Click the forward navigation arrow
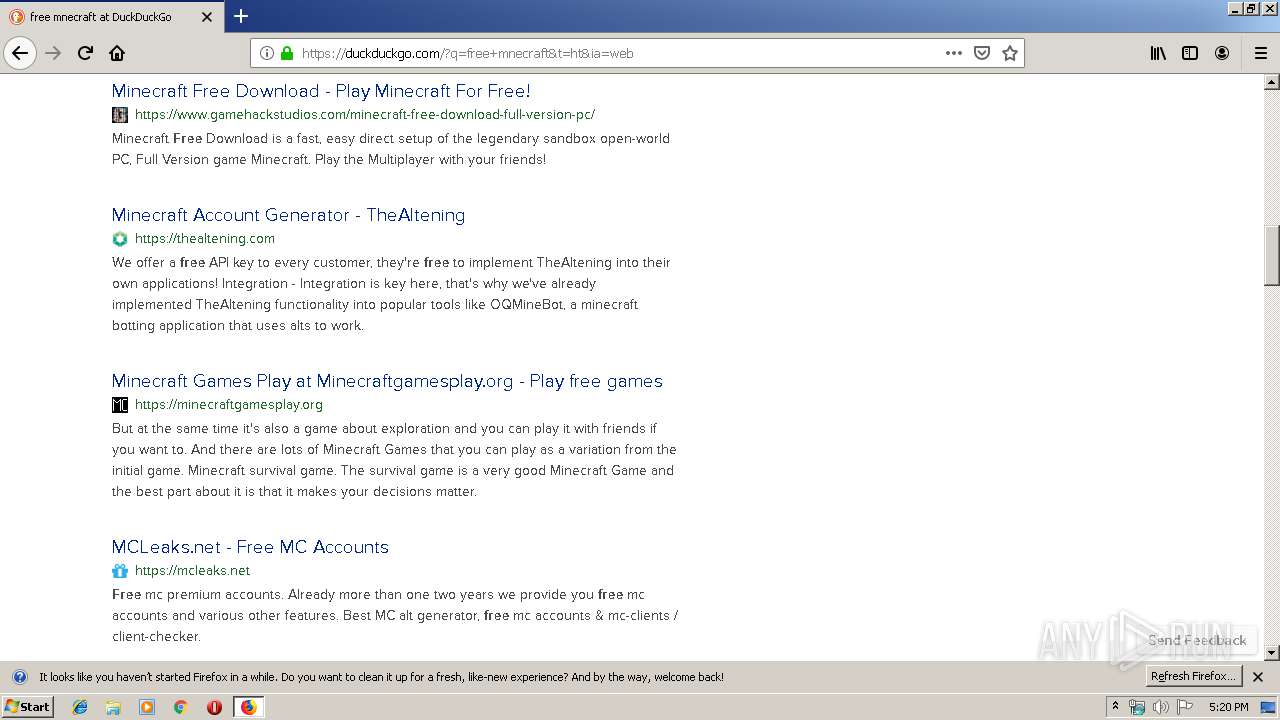 (x=53, y=53)
